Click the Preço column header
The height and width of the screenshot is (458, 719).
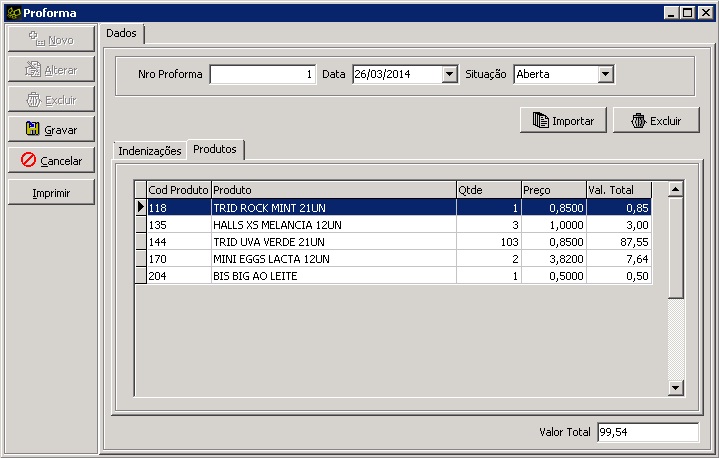pyautogui.click(x=552, y=190)
